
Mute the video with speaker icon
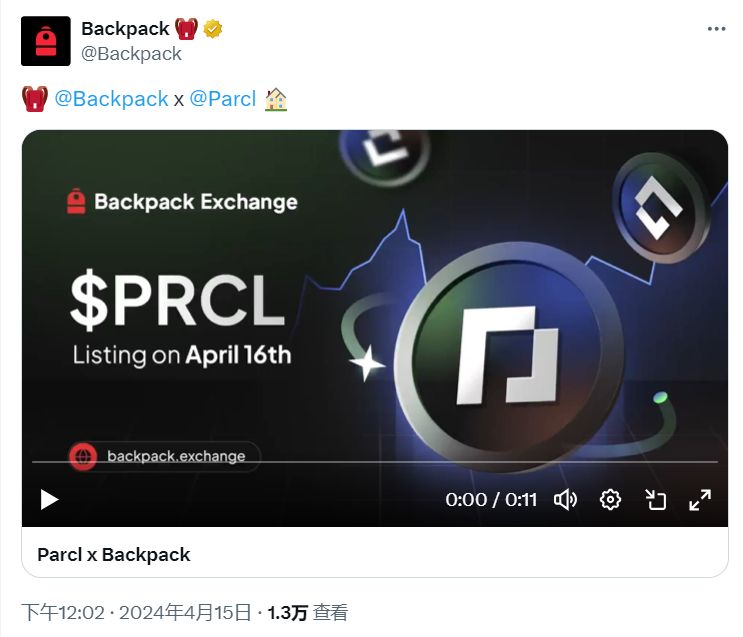tap(565, 500)
